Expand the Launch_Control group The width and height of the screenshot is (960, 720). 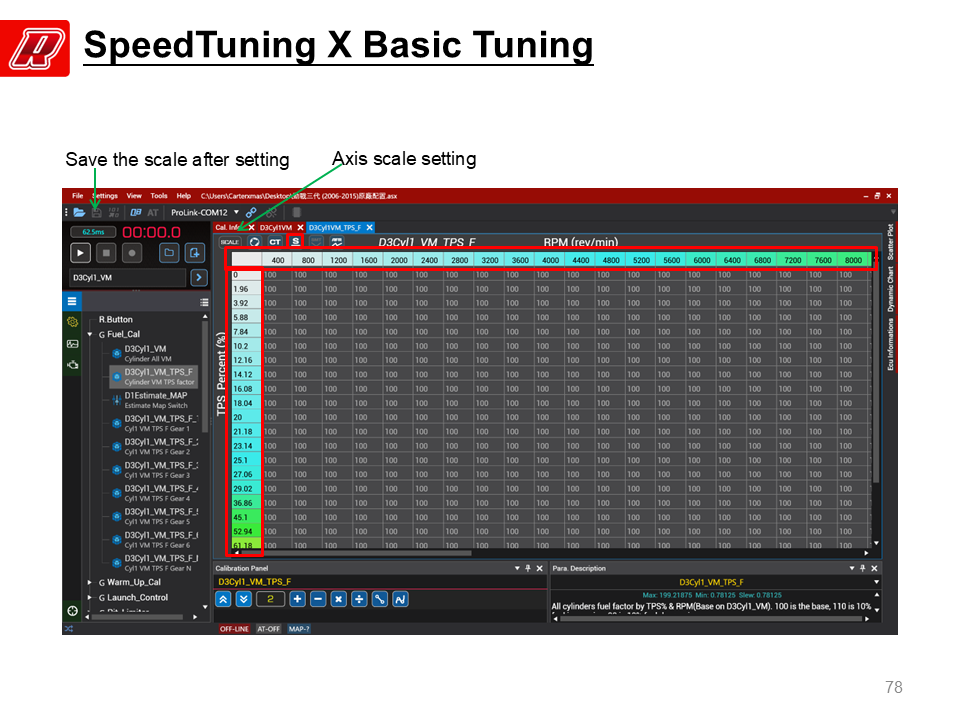90,598
